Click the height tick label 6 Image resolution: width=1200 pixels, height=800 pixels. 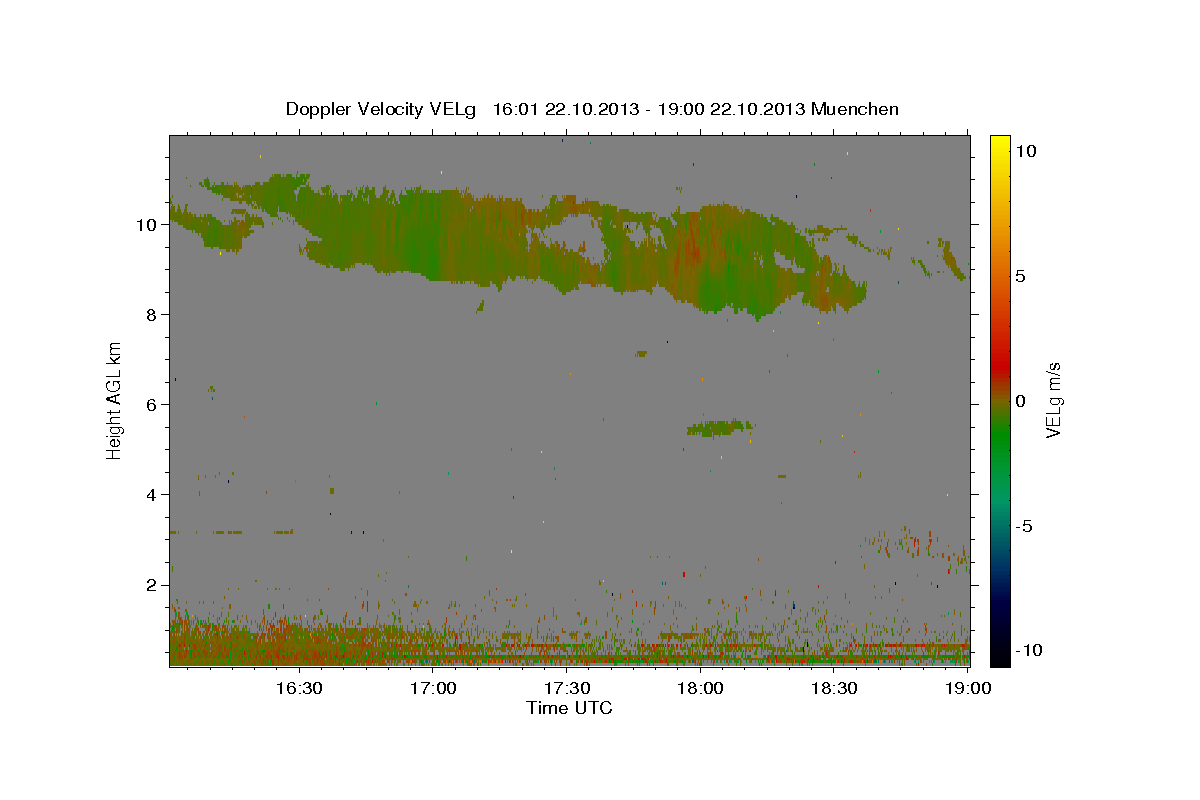click(152, 405)
